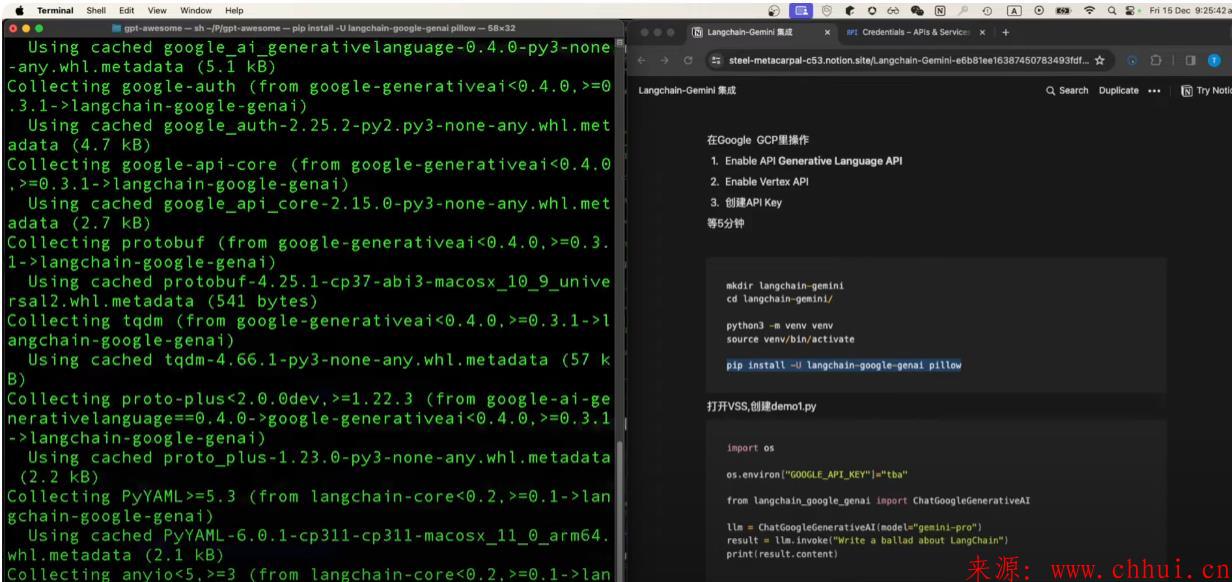Click the os.environ GOOGLE_API_KEY code line
The width and height of the screenshot is (1232, 582).
(x=817, y=473)
